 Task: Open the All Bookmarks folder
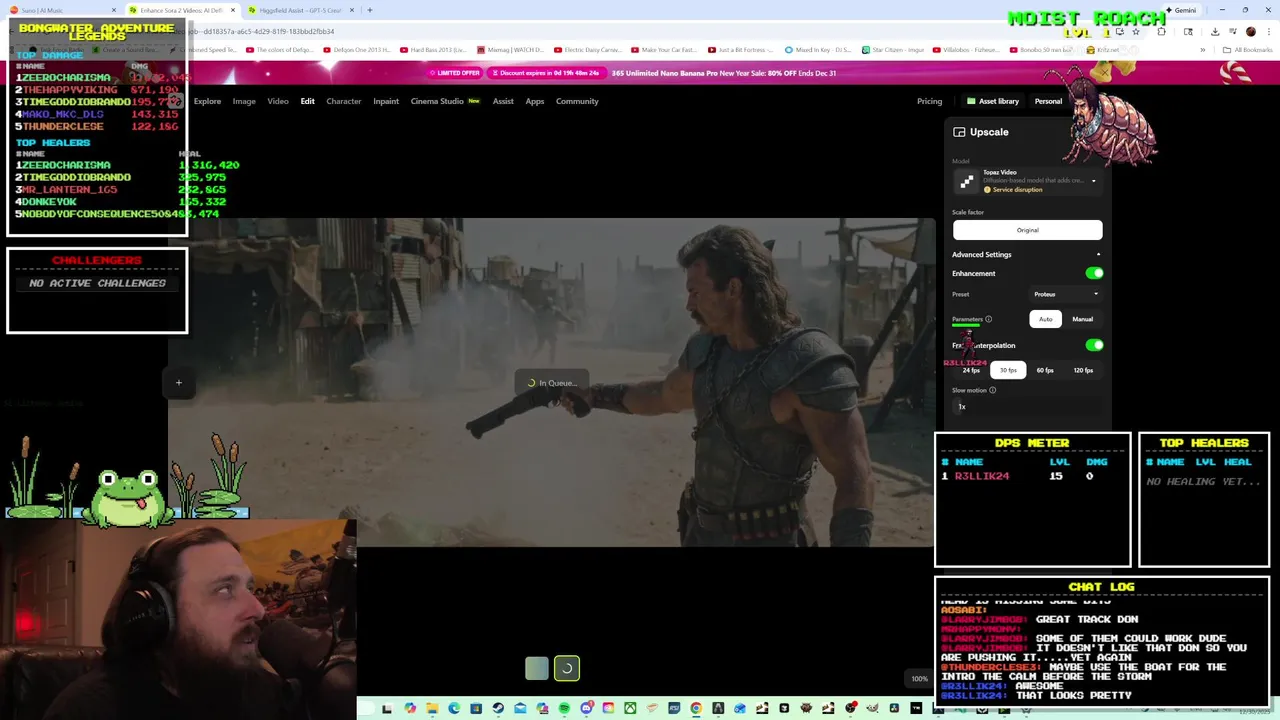[1248, 49]
